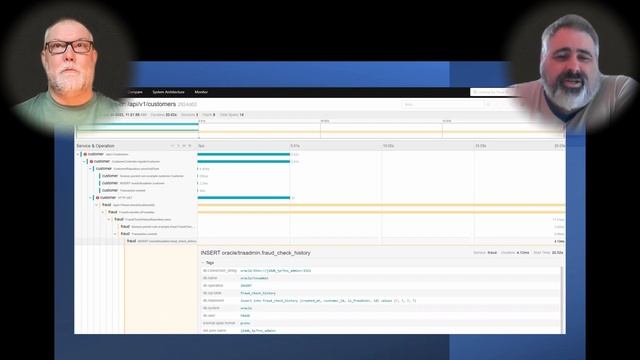Click the db.sql.table value fraud_check_history
This screenshot has width=640, height=360.
258,293
